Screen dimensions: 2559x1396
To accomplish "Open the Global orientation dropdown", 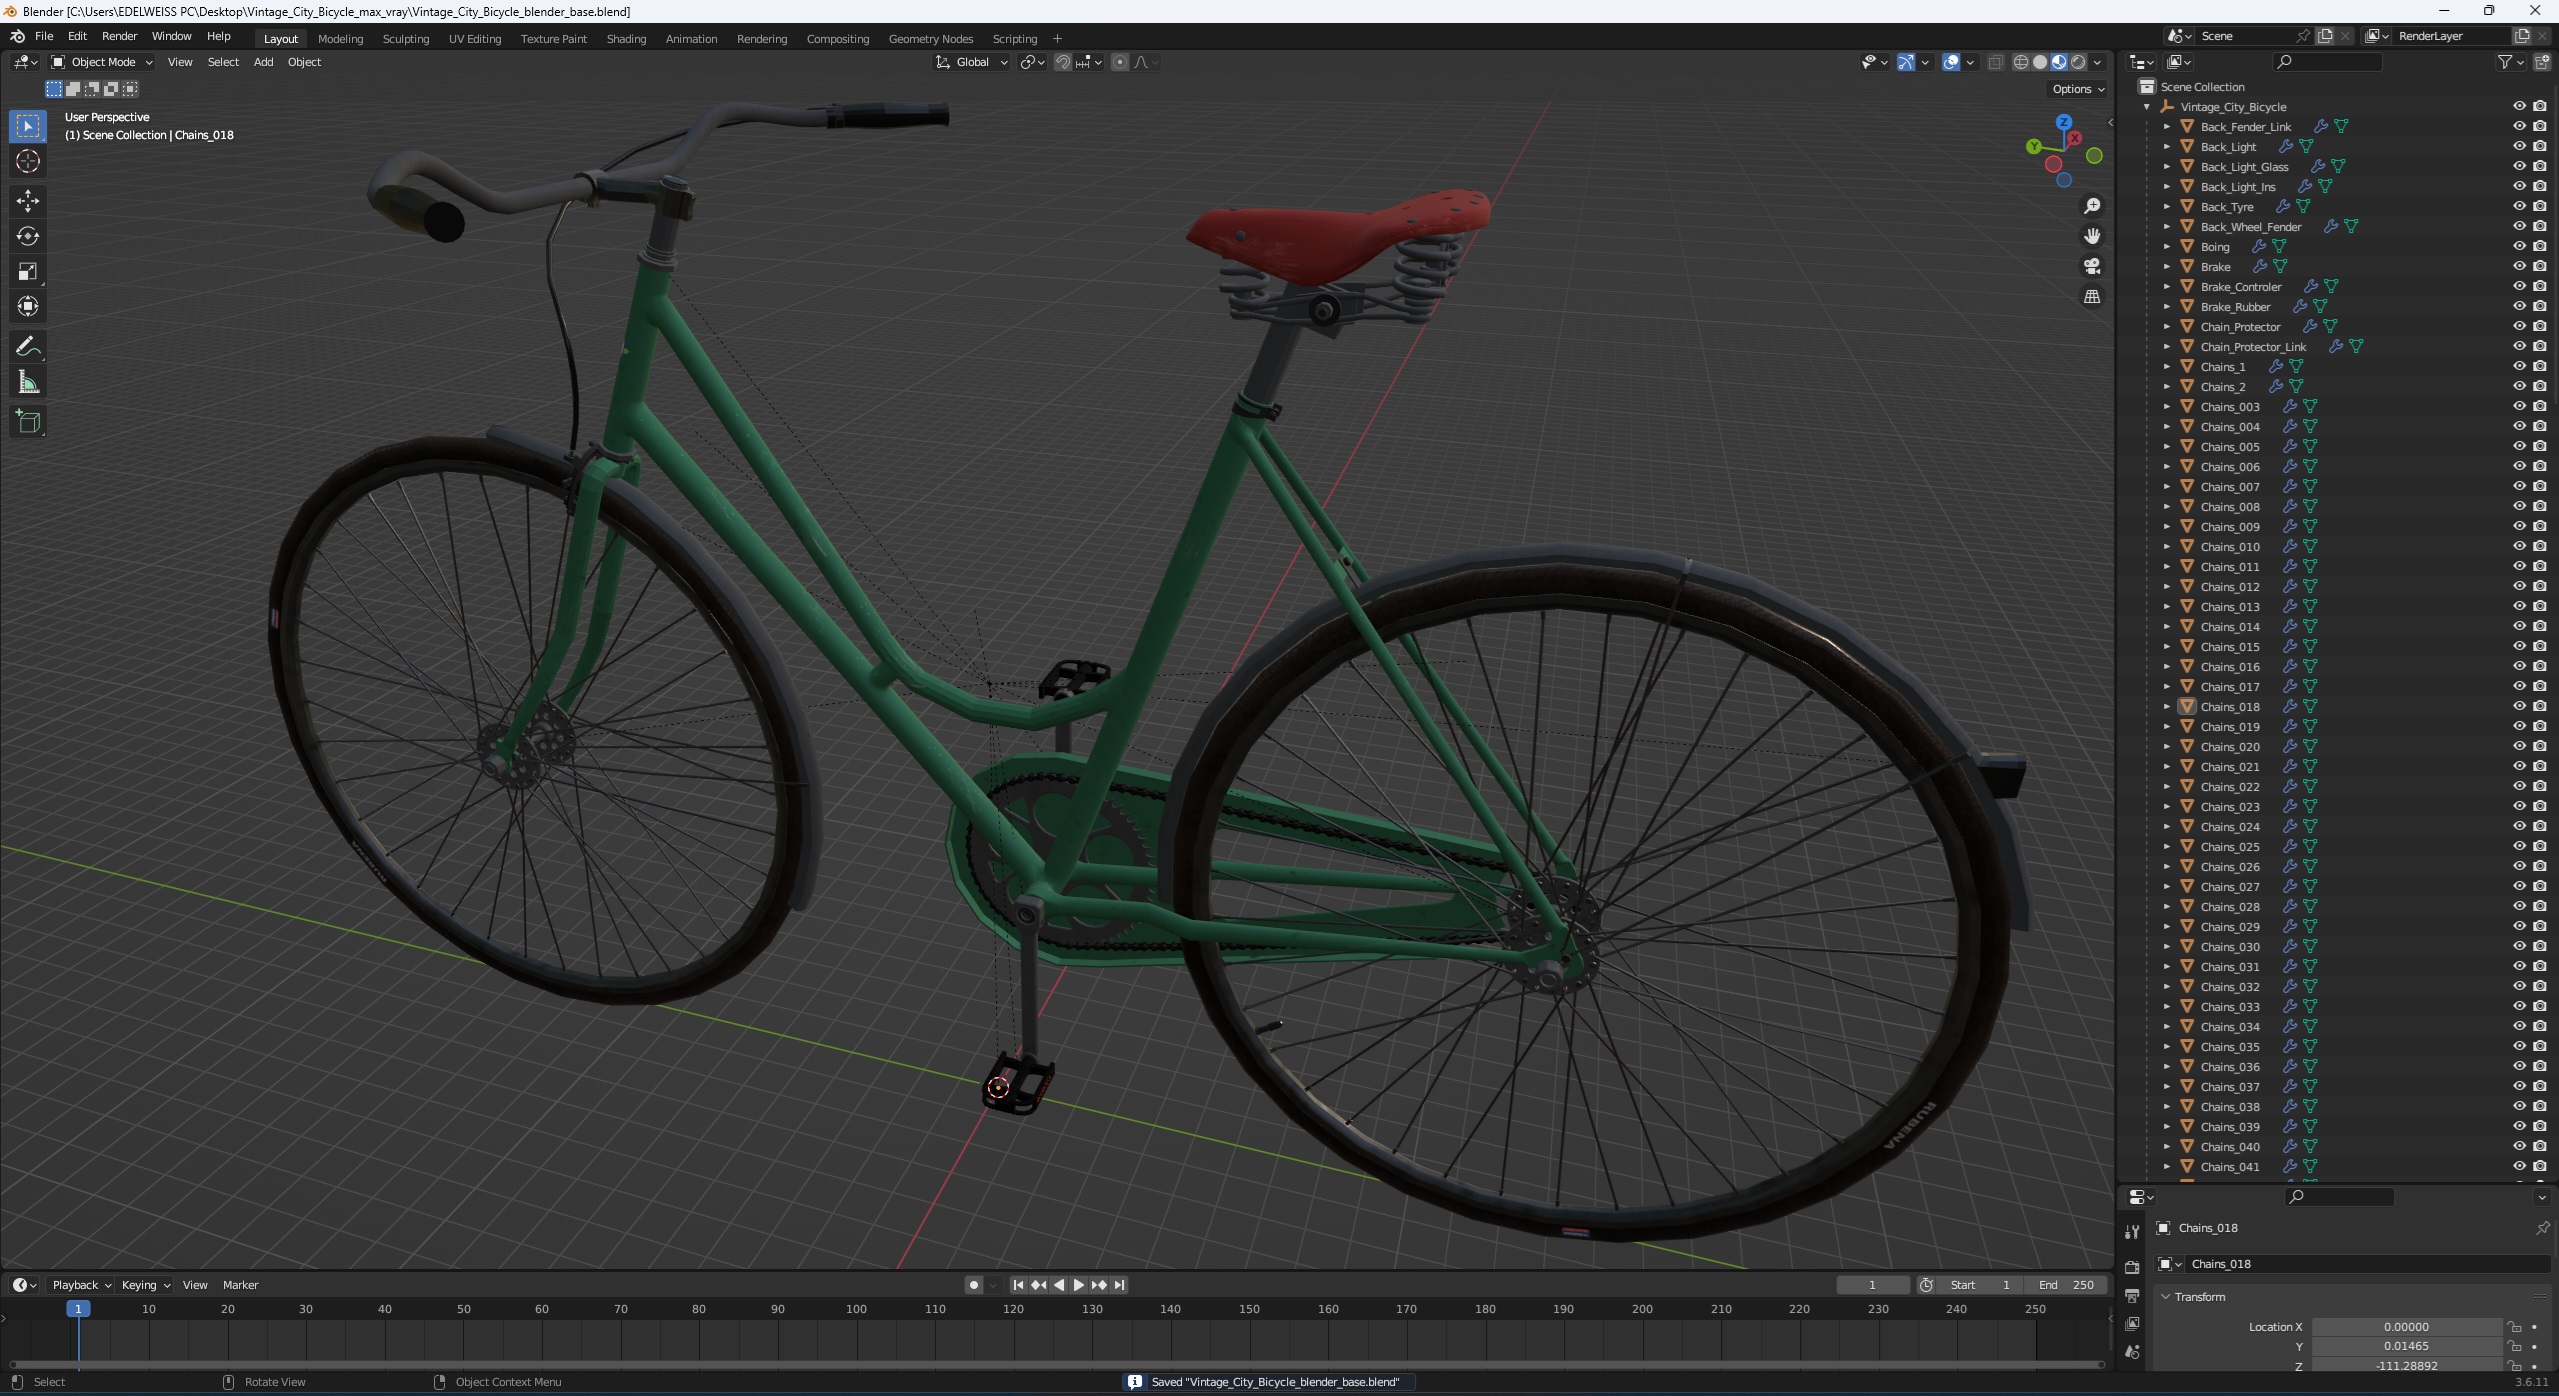I will point(972,62).
